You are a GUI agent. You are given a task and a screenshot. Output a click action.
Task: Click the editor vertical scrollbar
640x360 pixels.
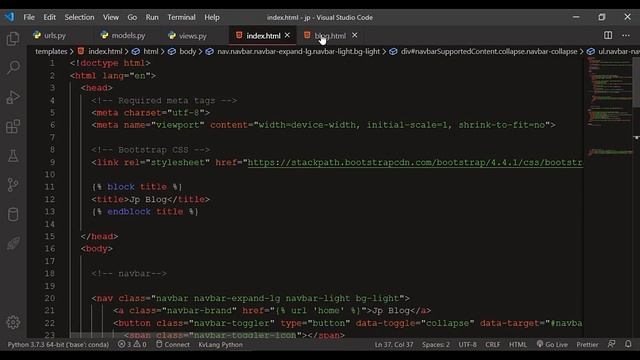click(636, 82)
